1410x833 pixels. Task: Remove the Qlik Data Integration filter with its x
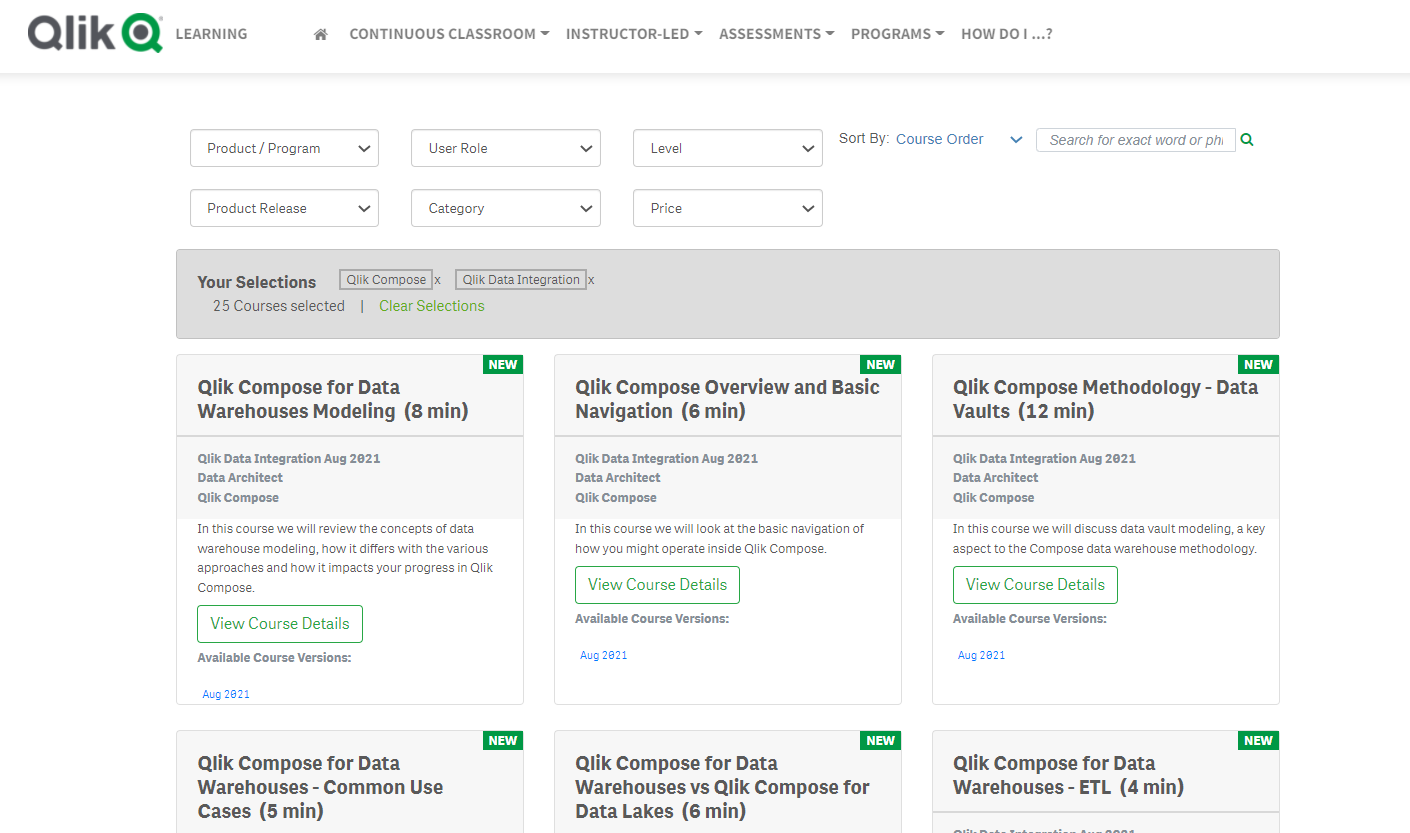coord(591,279)
